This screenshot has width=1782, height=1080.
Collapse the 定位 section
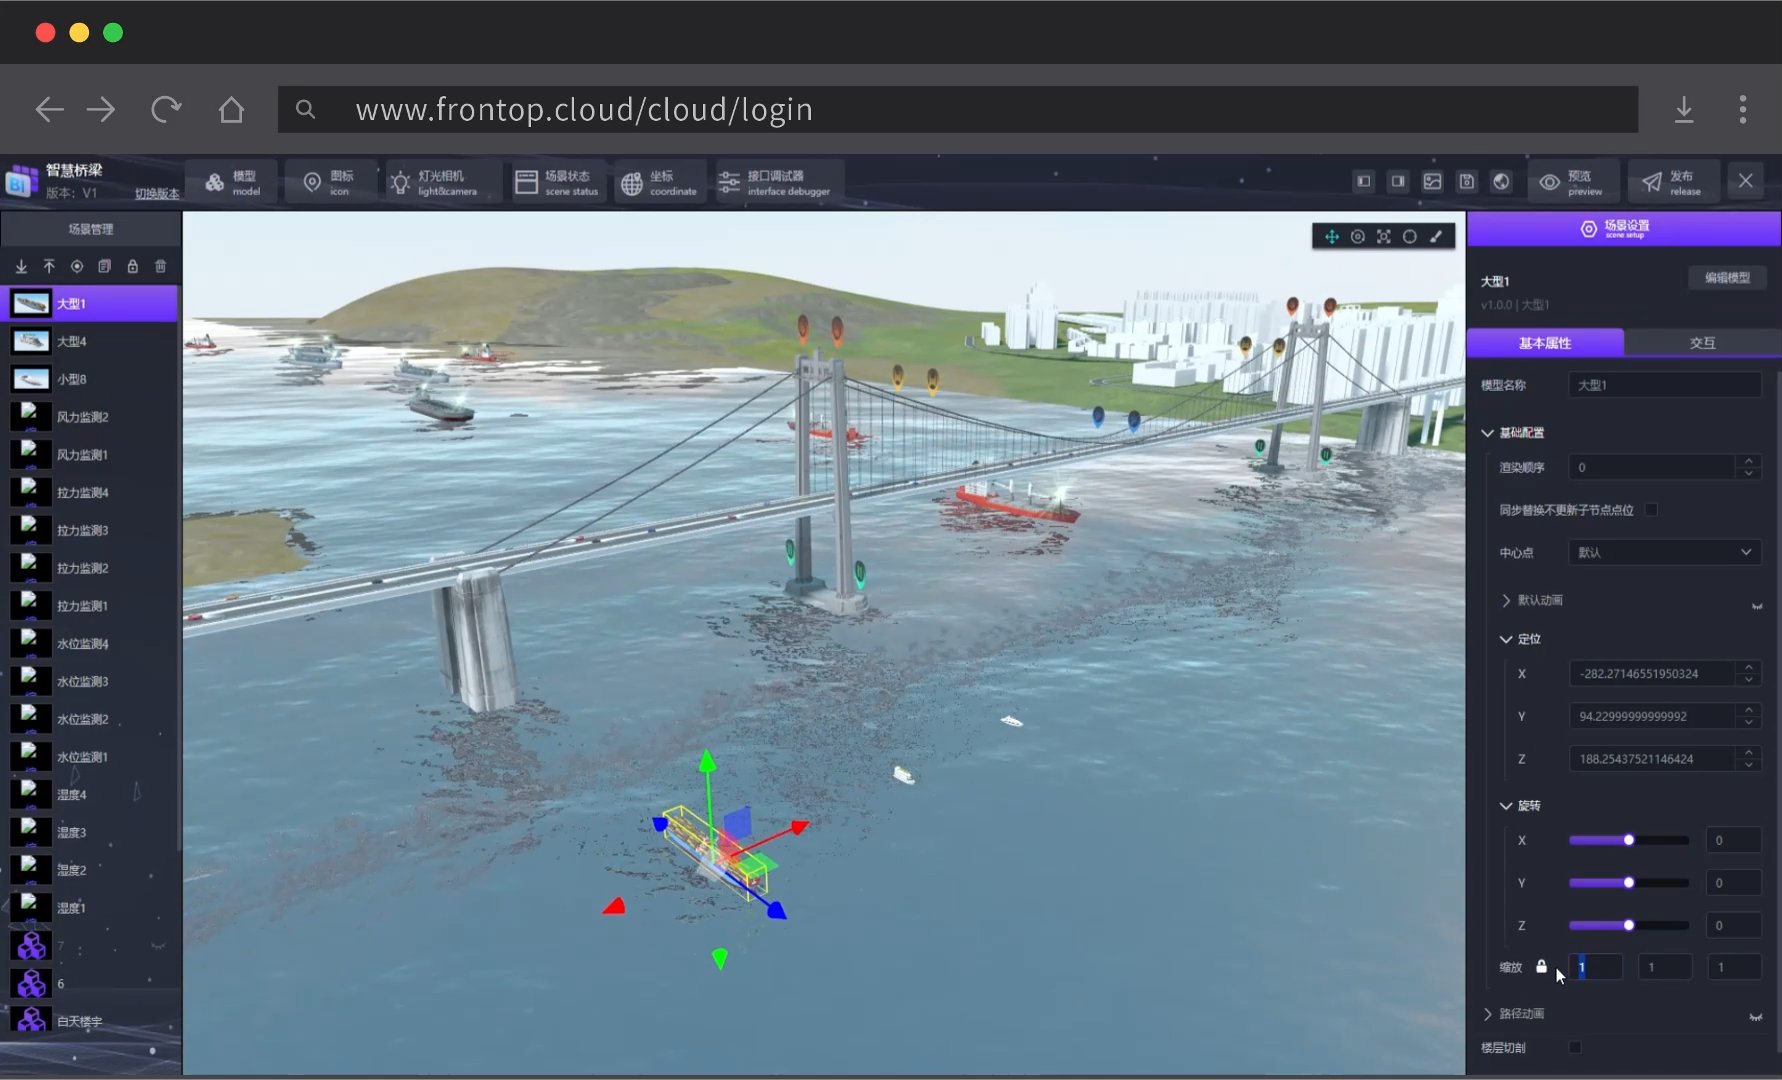pyautogui.click(x=1506, y=639)
